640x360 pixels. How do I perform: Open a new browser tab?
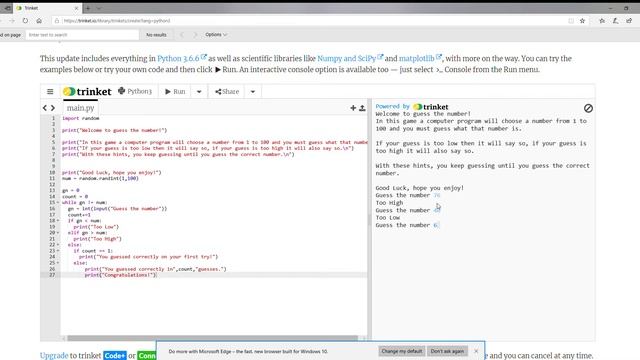88,8
